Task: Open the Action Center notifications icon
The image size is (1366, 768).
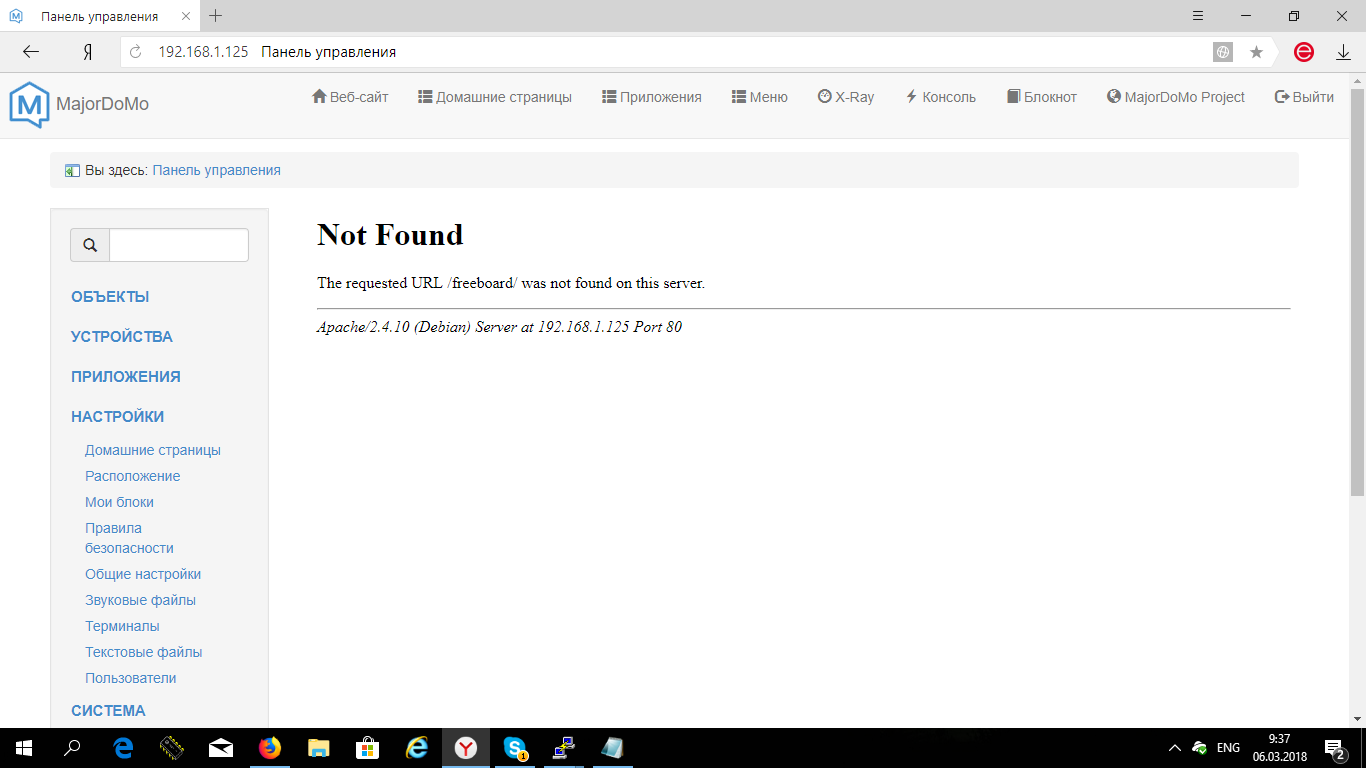Action: coord(1335,748)
